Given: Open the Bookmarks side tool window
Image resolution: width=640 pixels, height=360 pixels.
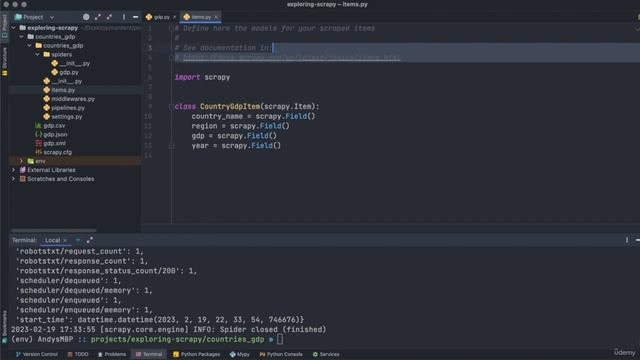Looking at the screenshot, I should [4, 326].
